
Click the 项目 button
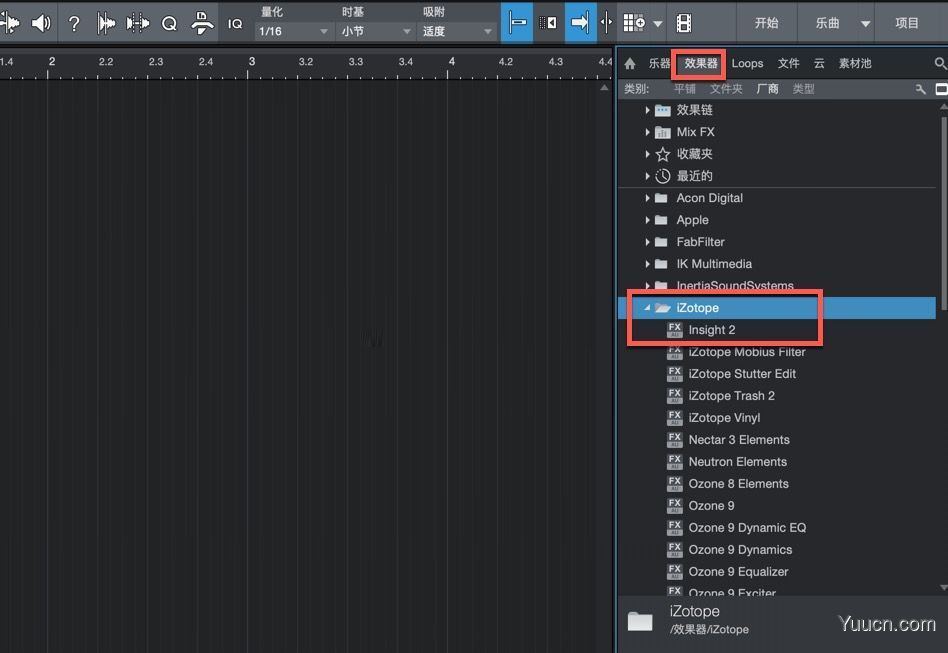(907, 23)
